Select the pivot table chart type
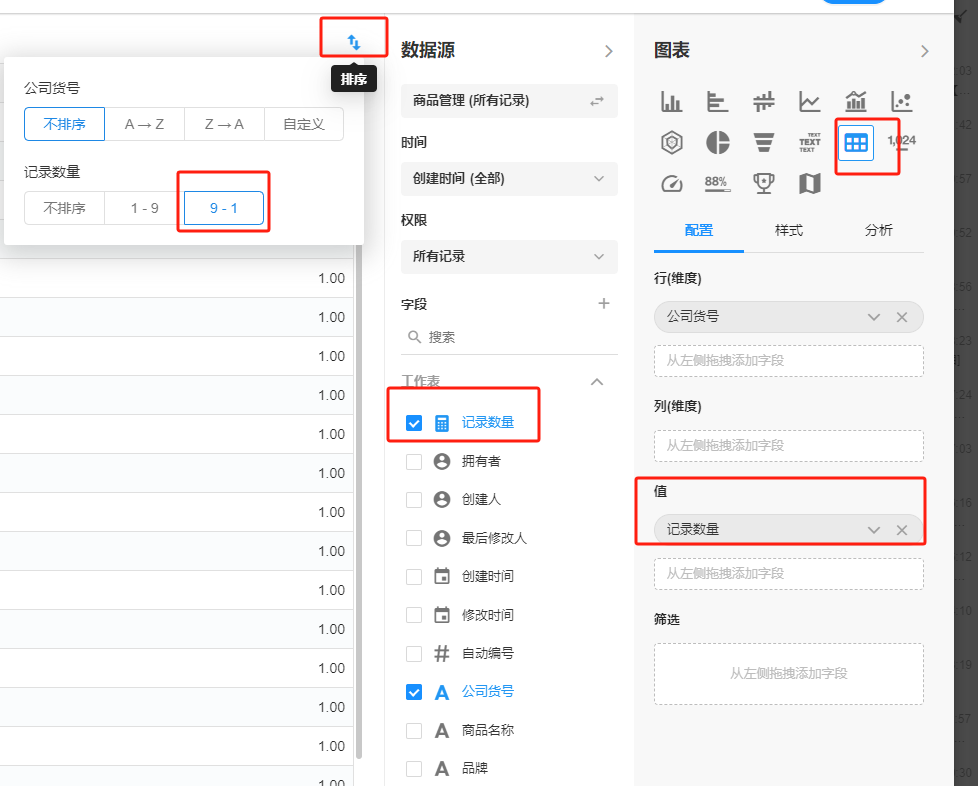This screenshot has height=786, width=978. click(x=856, y=143)
